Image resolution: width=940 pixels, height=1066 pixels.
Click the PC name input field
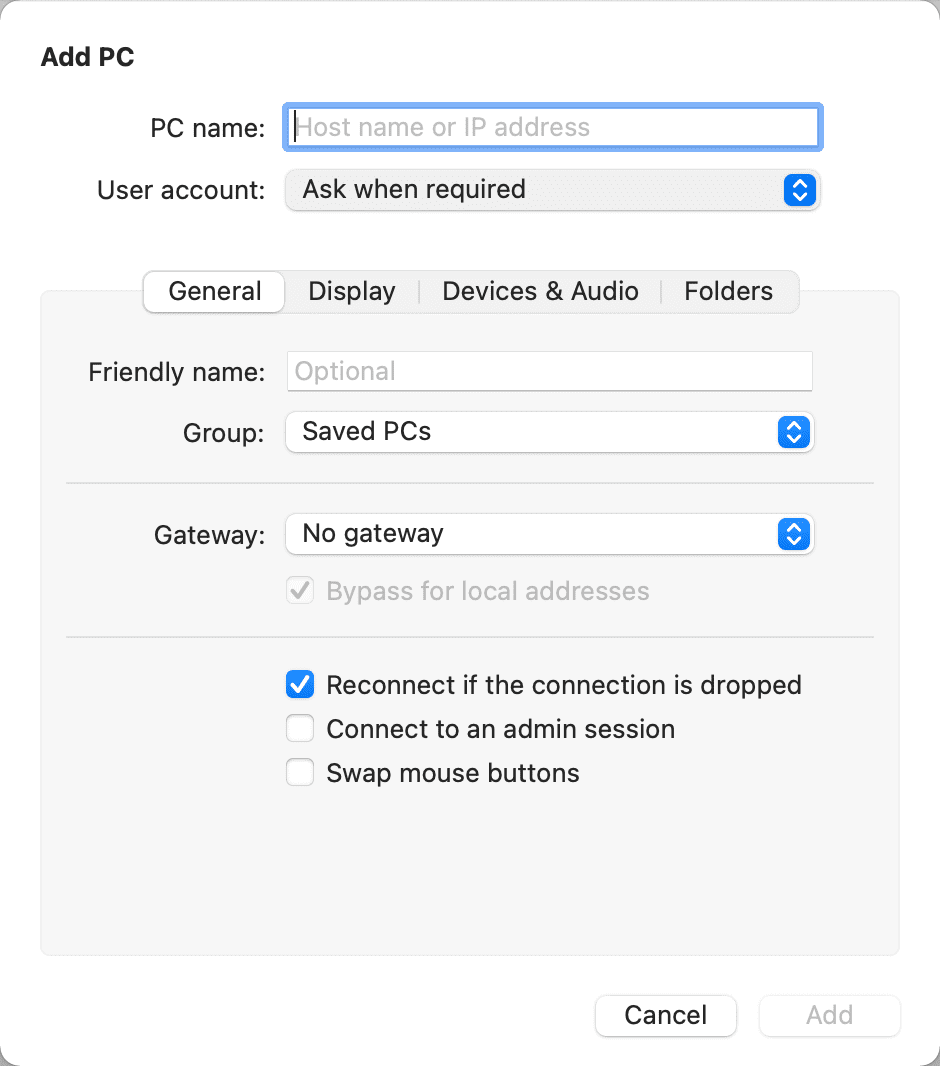coord(552,127)
